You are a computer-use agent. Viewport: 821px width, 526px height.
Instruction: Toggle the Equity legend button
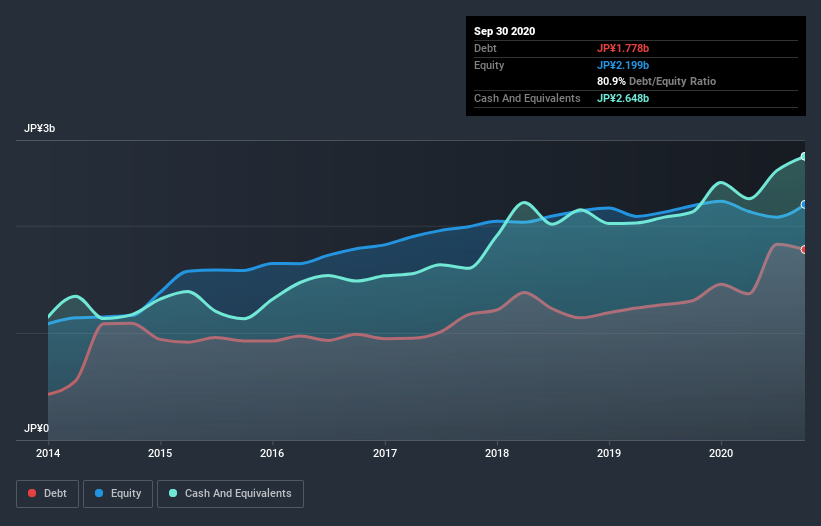tap(118, 494)
